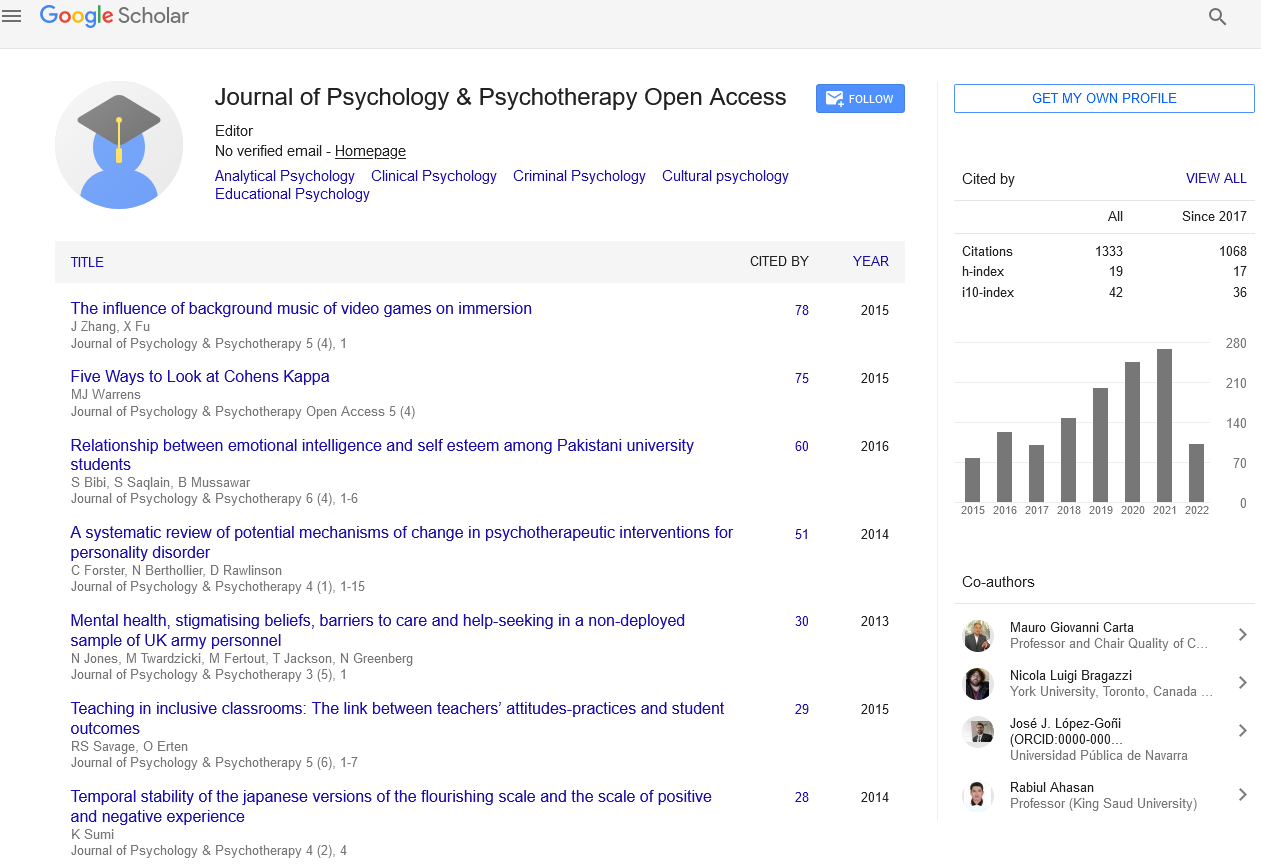Click the graduation cap profile avatar

click(119, 145)
